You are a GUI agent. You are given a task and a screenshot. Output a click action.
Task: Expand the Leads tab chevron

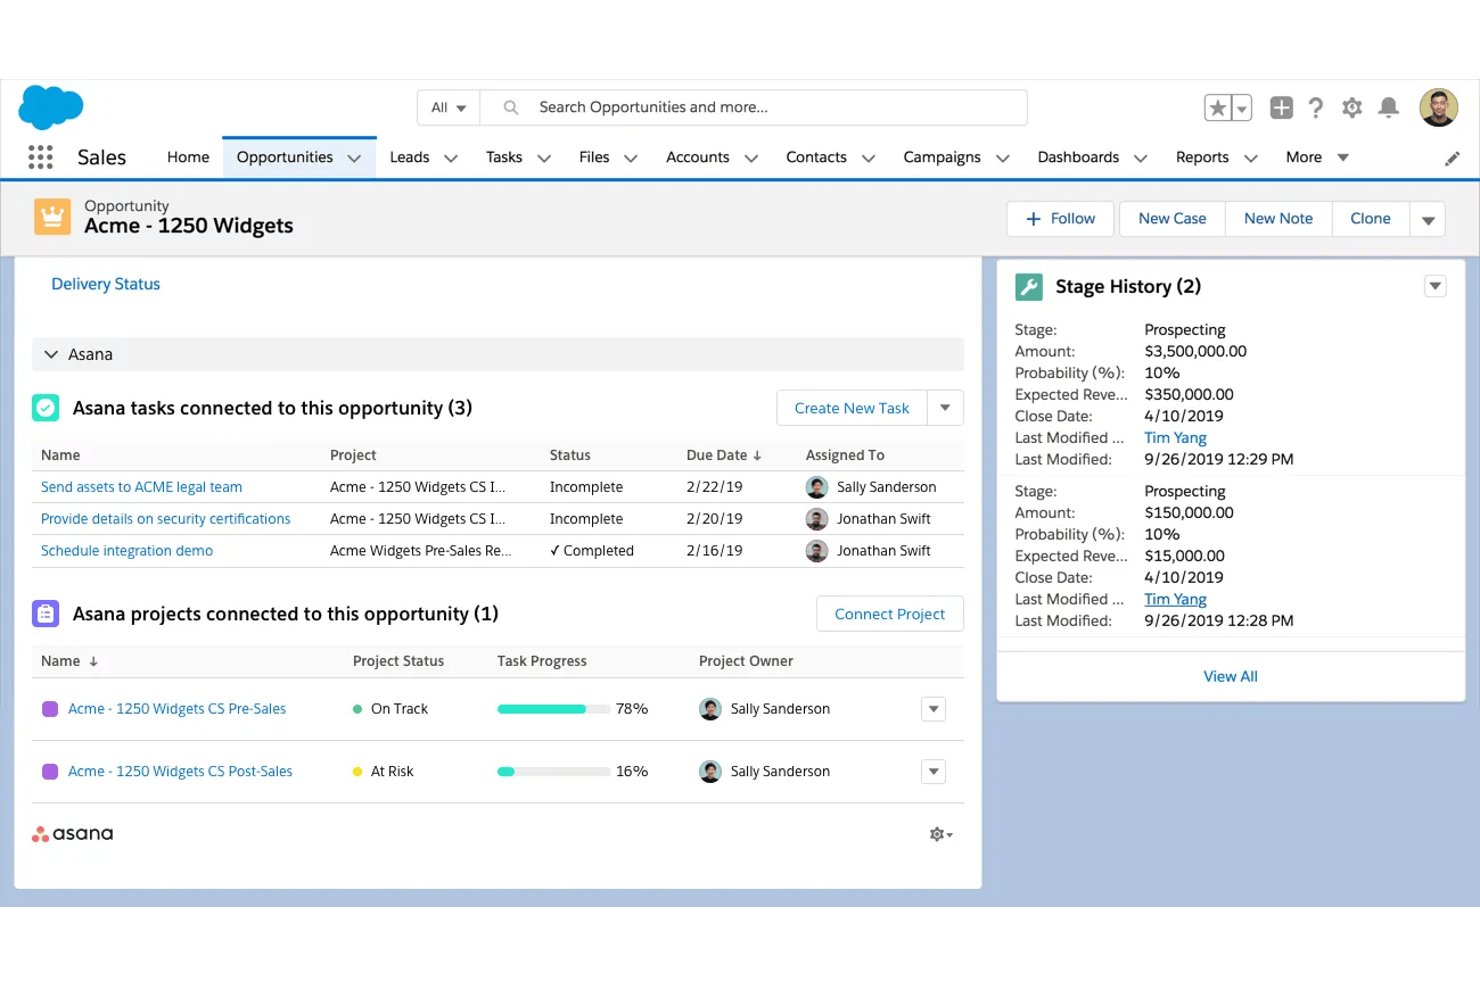tap(450, 158)
